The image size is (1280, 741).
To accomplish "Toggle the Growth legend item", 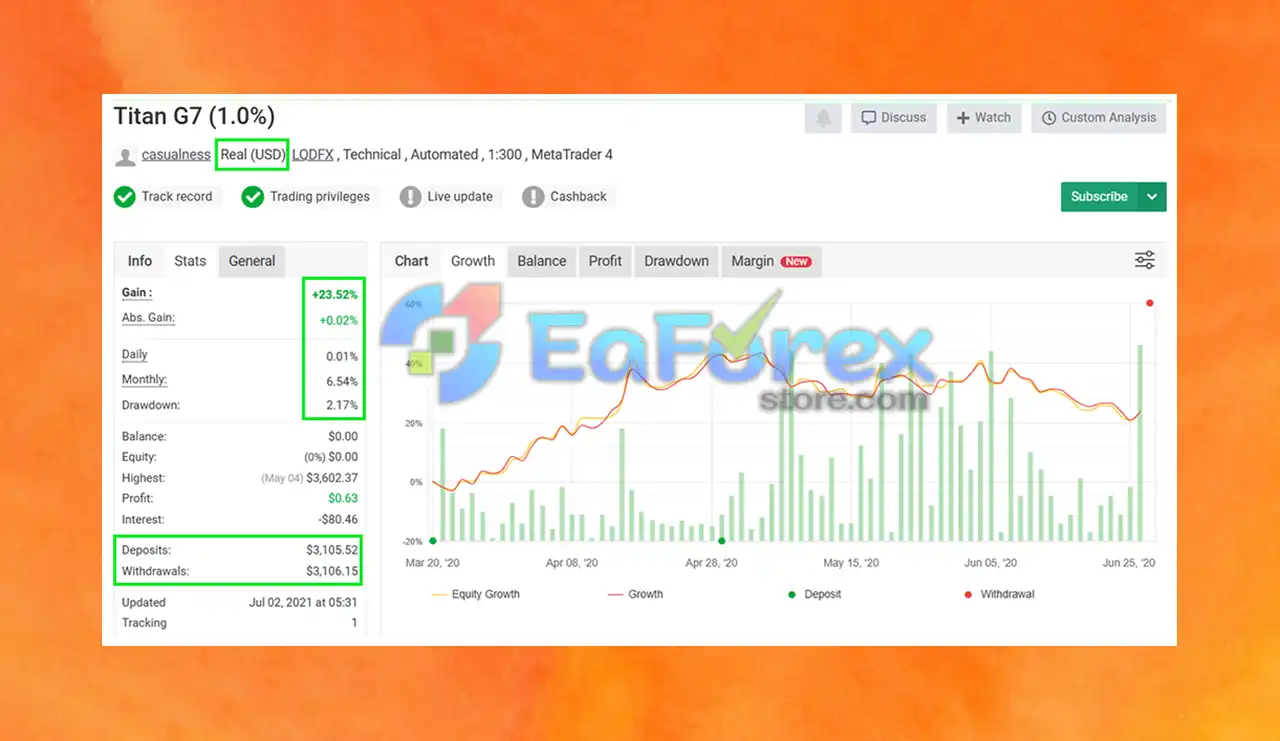I will [636, 594].
